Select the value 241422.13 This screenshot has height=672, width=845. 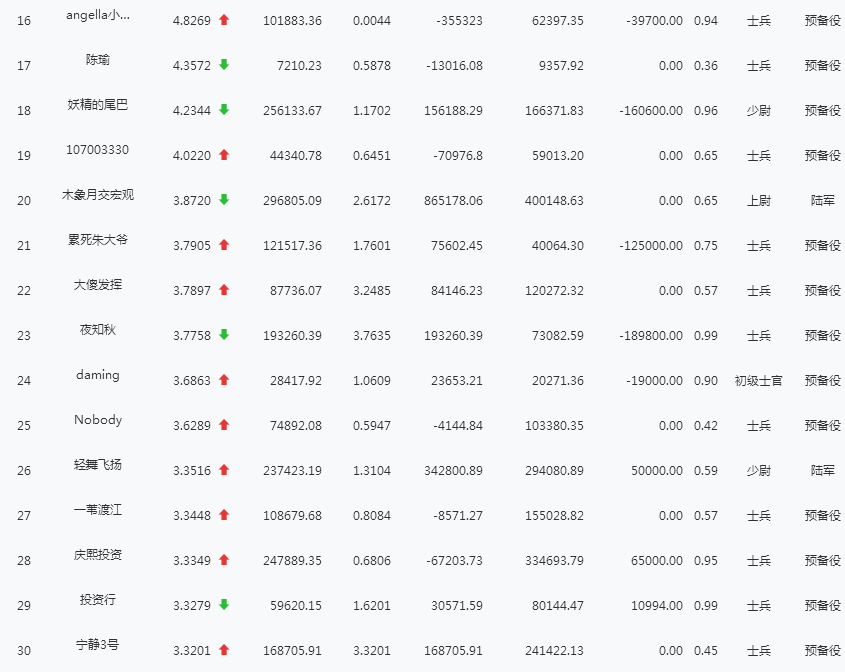click(554, 651)
